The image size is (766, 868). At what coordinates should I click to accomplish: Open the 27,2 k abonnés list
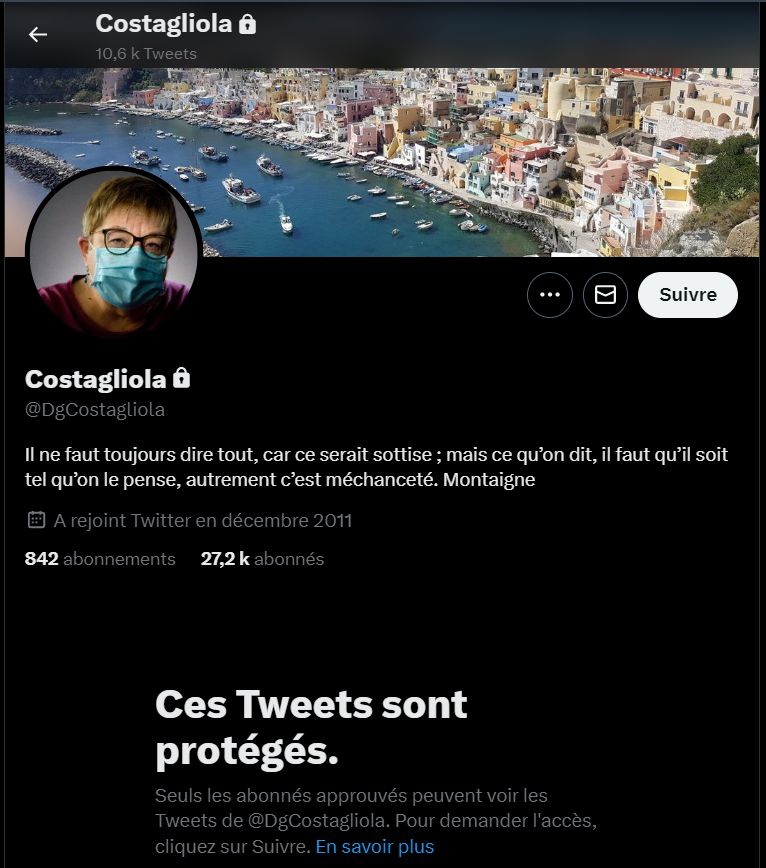point(262,559)
